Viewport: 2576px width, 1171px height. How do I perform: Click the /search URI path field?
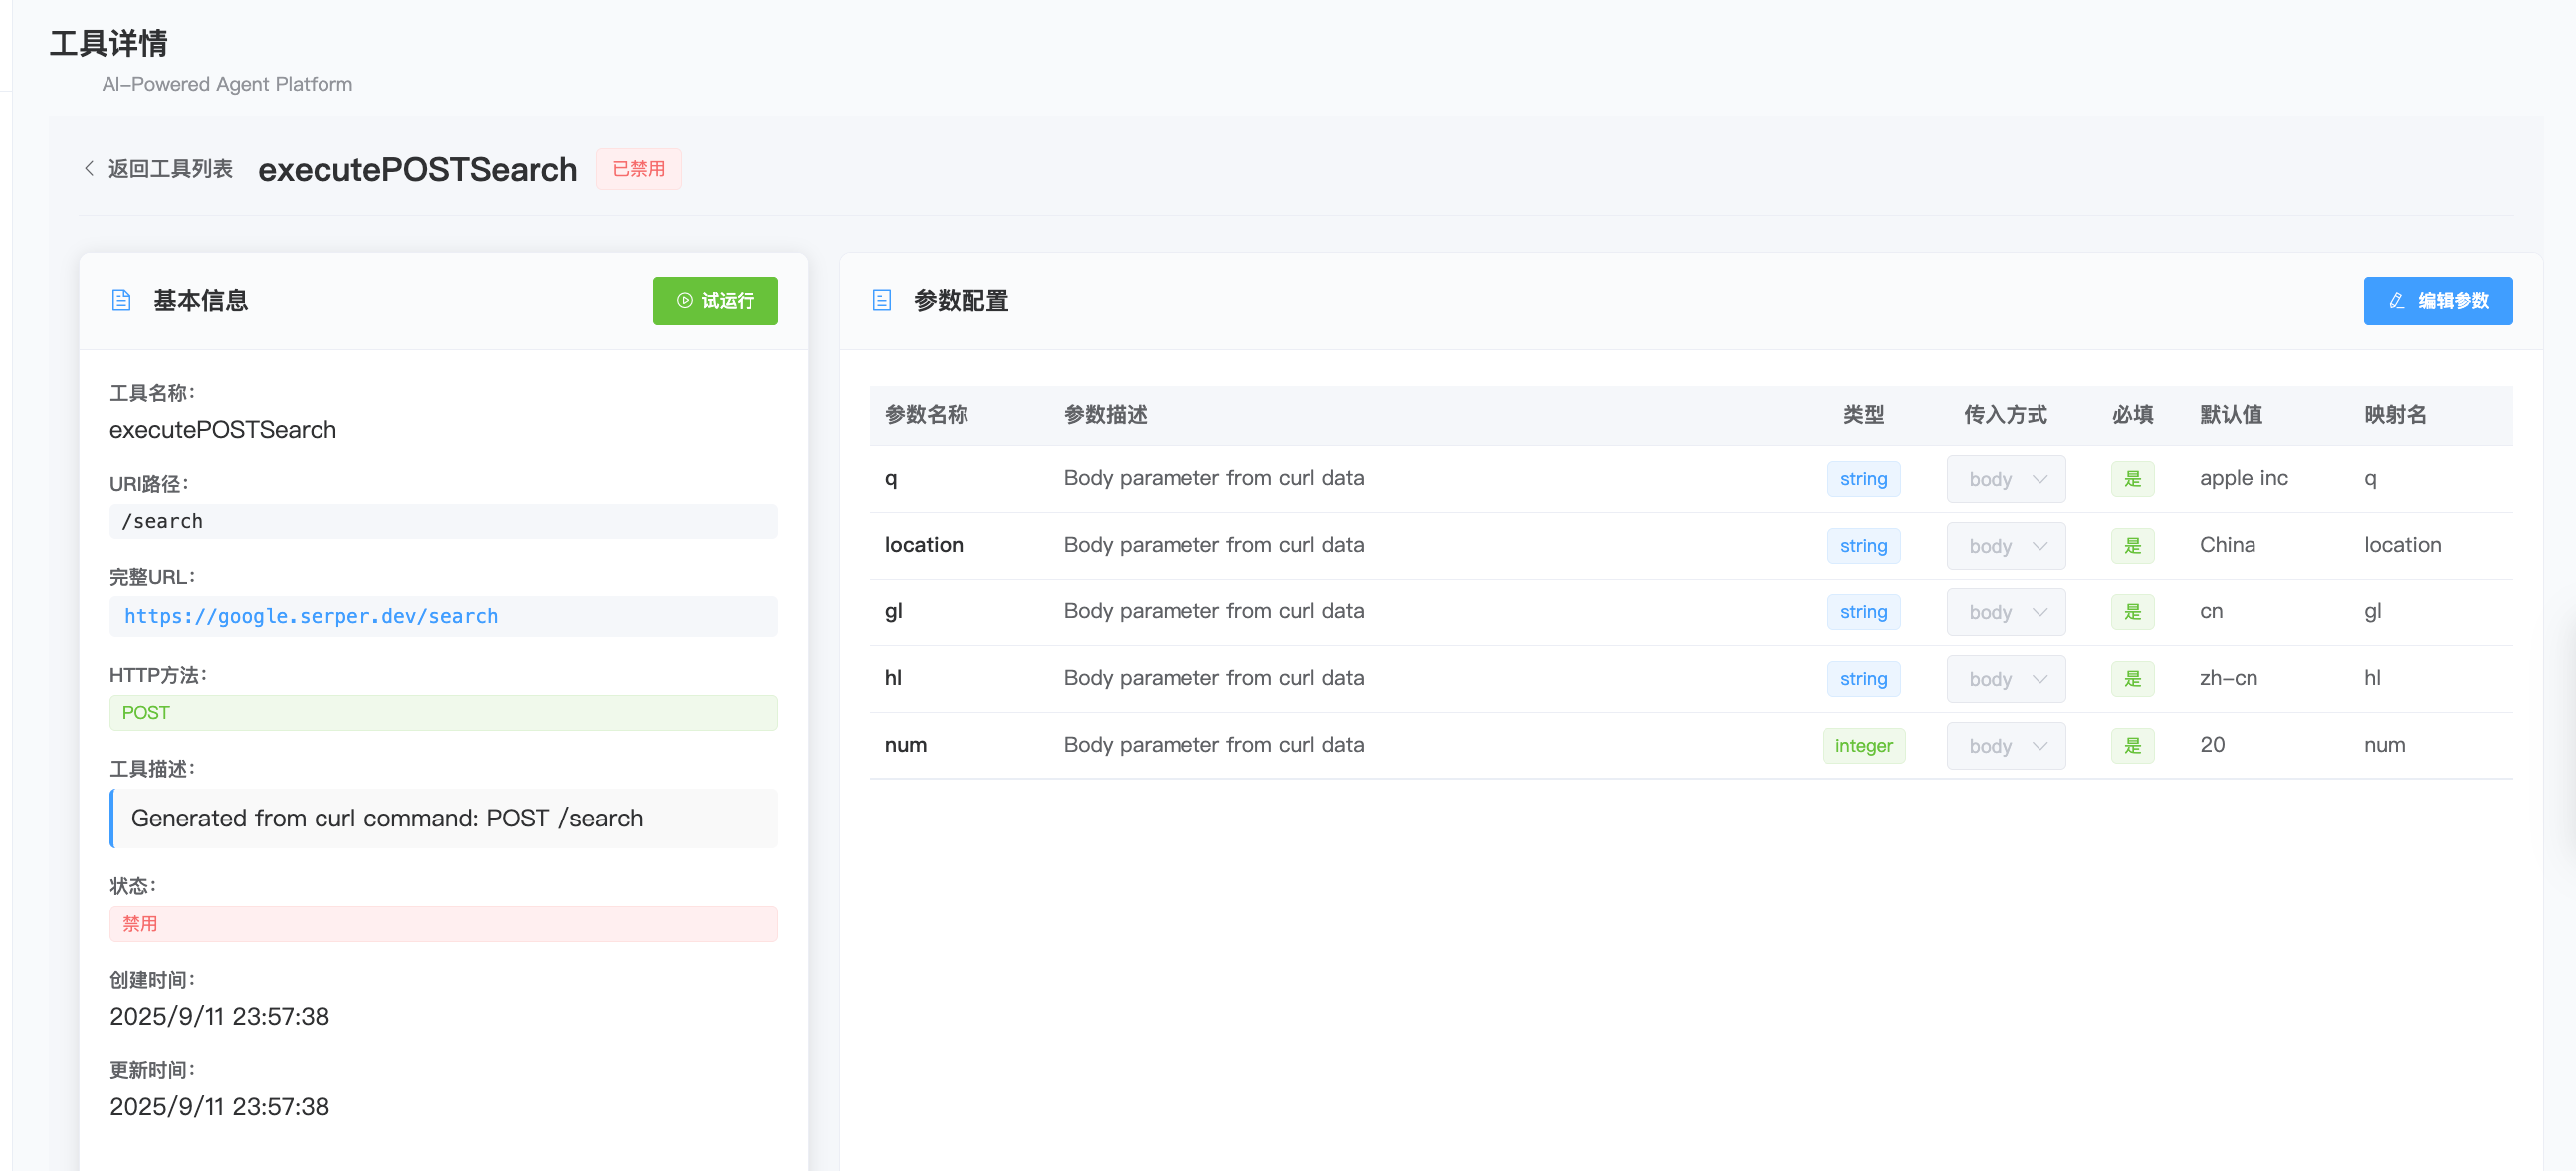click(443, 521)
